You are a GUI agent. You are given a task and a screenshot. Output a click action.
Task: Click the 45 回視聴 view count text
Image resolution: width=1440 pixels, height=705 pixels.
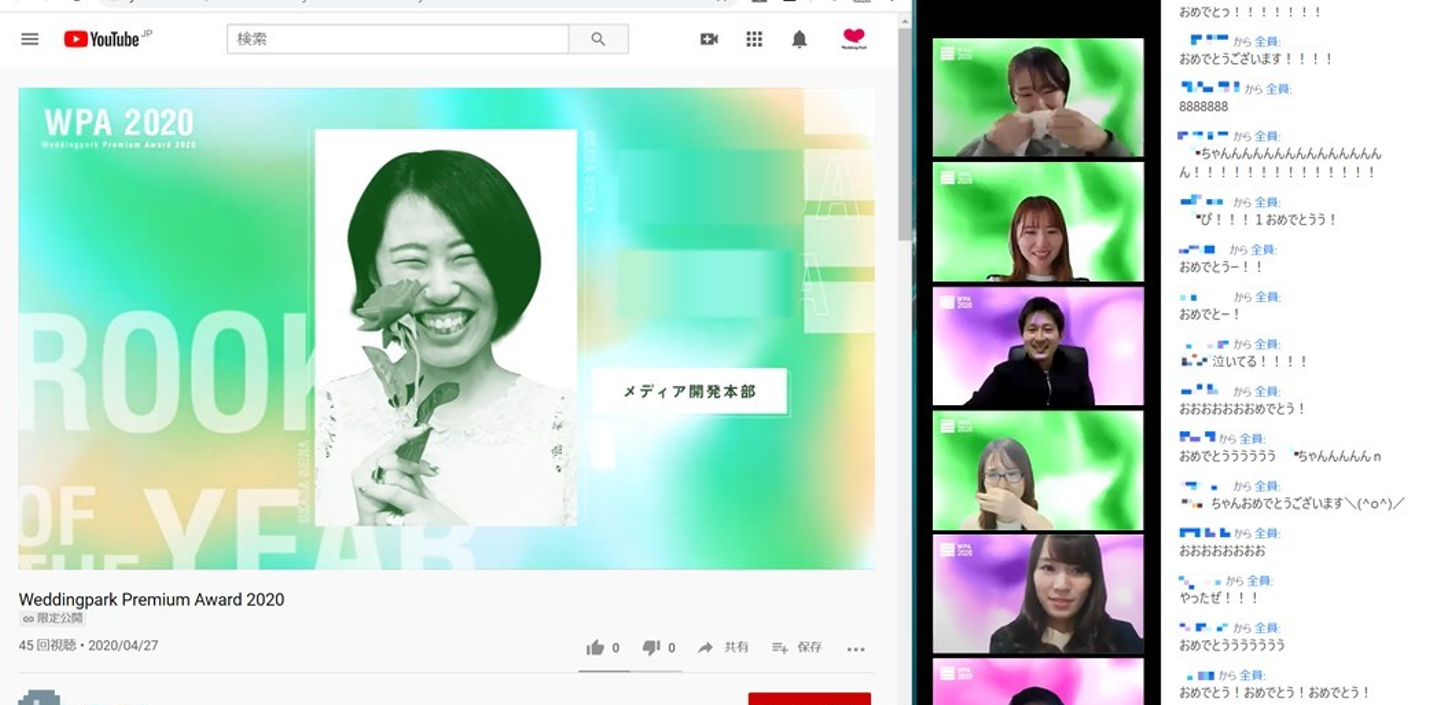pos(47,646)
